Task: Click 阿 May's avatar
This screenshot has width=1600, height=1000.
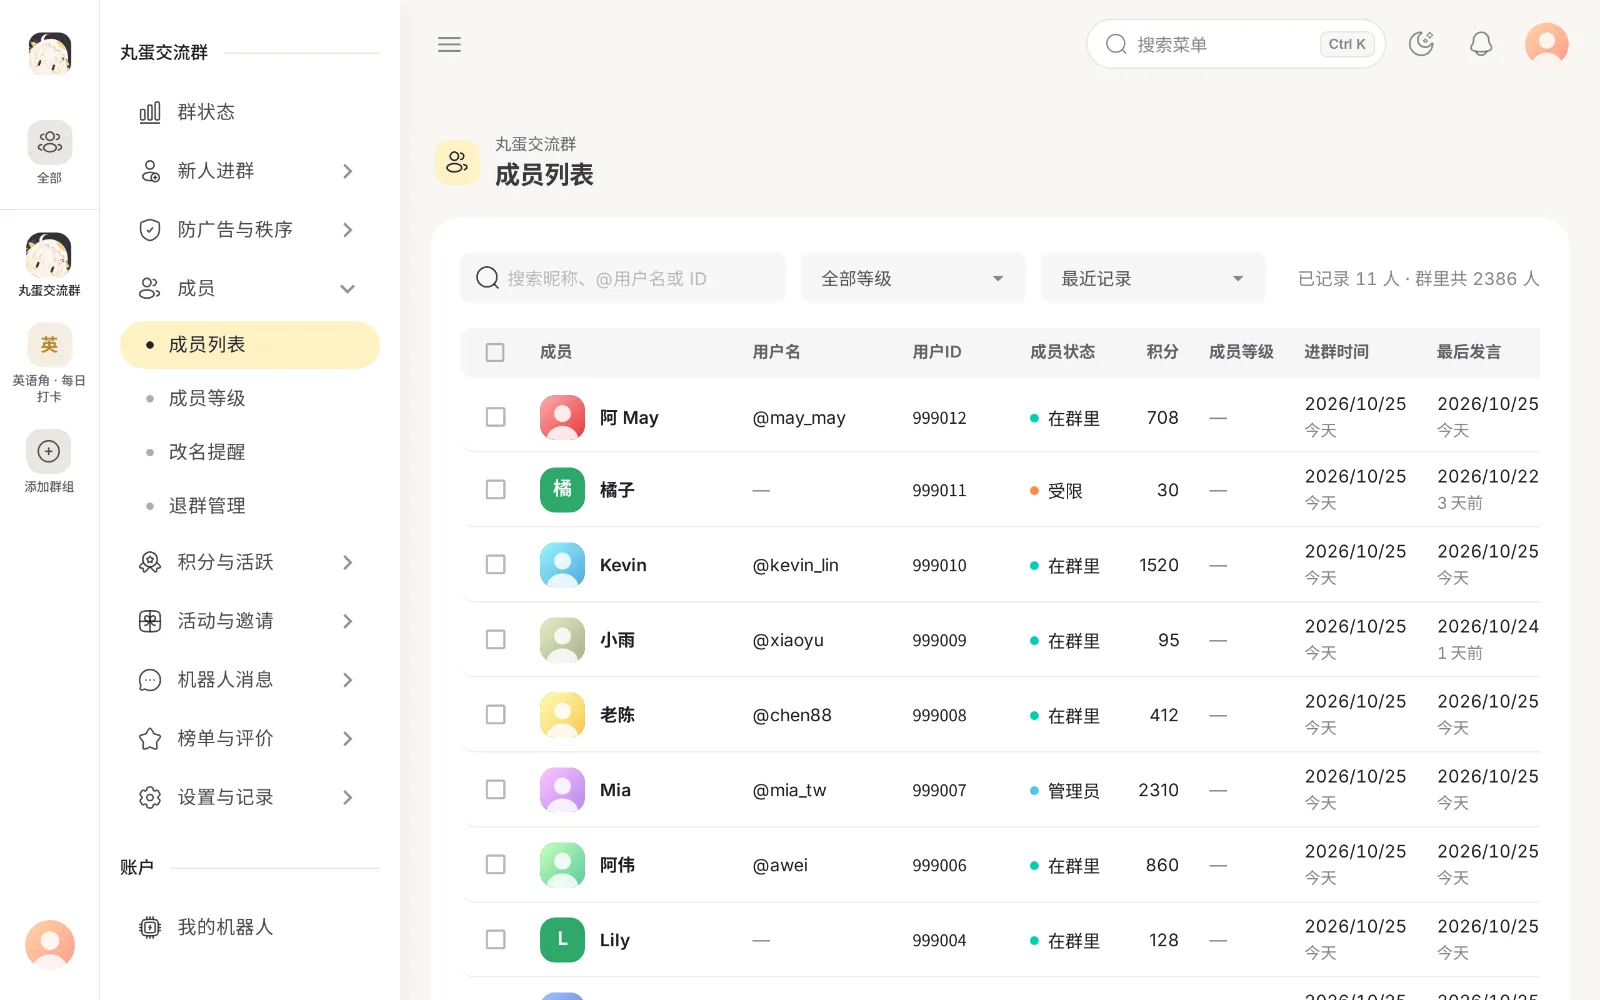Action: [x=562, y=417]
